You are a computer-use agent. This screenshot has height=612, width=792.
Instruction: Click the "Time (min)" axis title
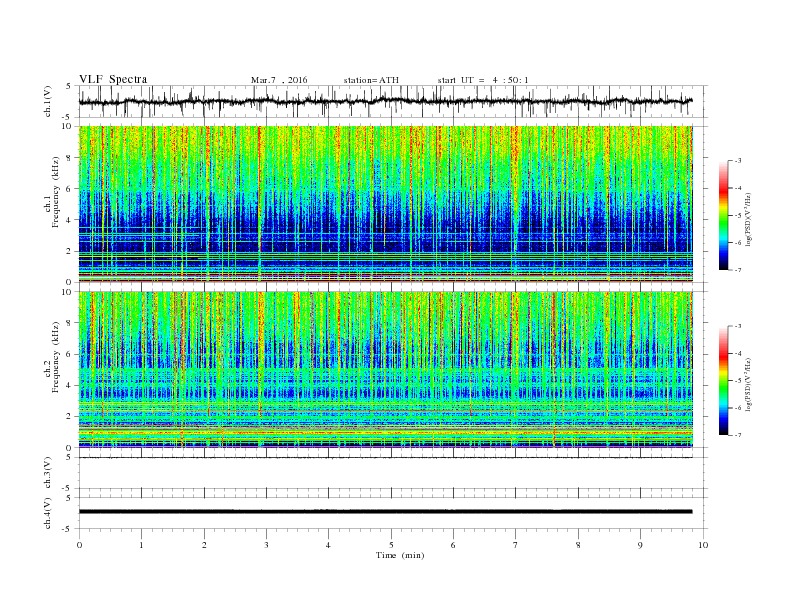click(x=400, y=555)
